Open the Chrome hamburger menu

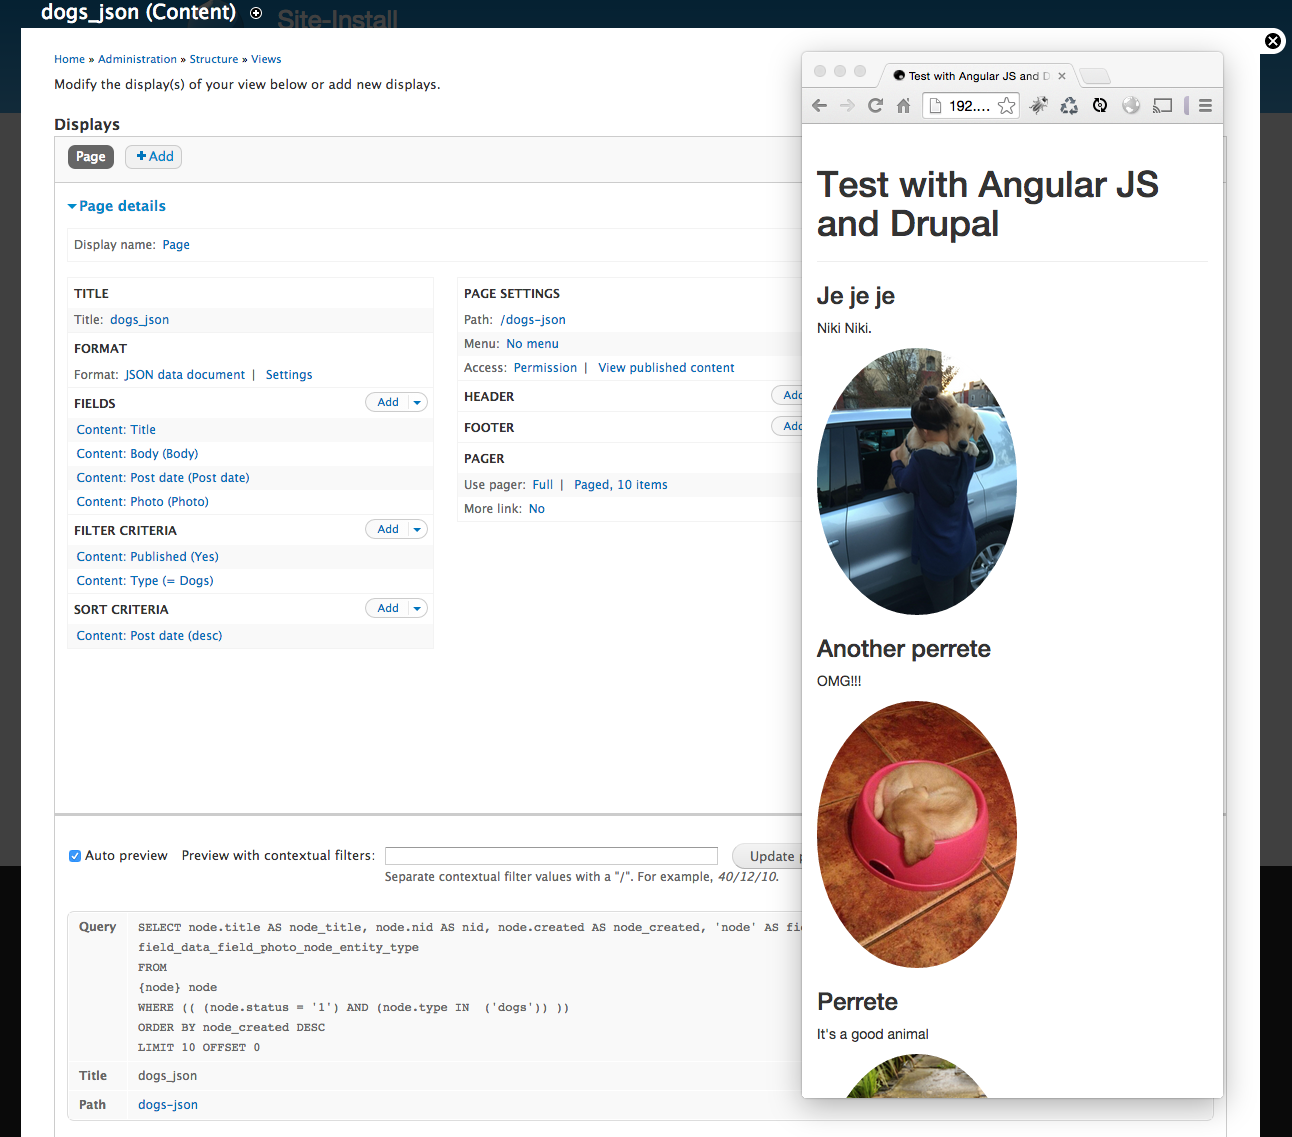click(x=1205, y=105)
